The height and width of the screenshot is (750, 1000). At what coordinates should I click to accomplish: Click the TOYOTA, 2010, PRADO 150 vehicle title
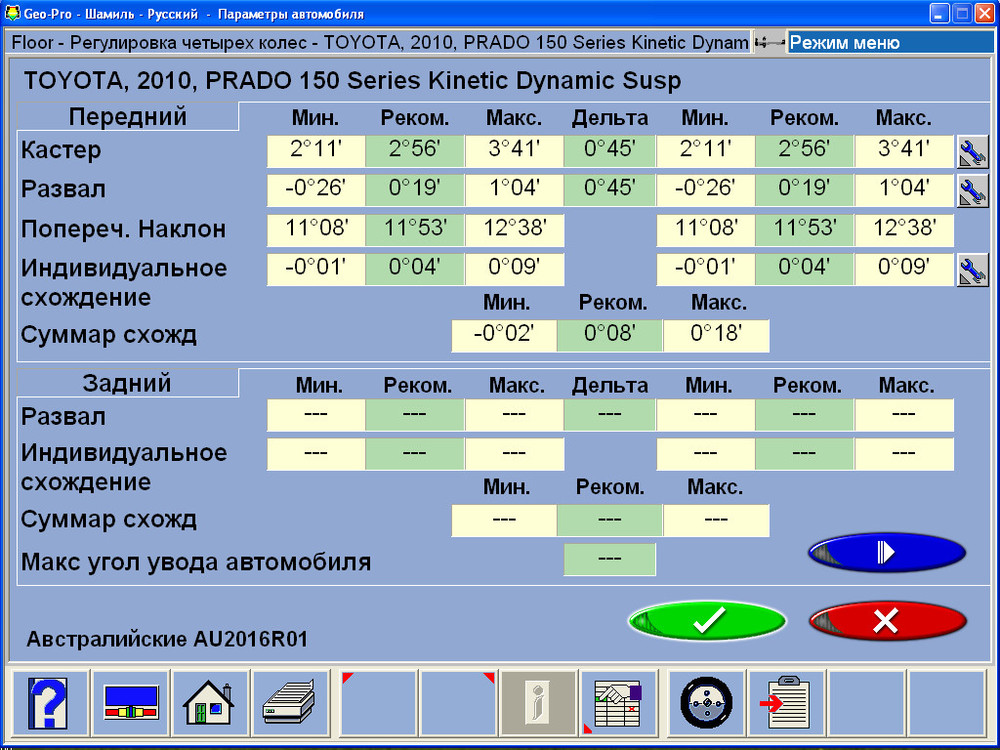[353, 81]
